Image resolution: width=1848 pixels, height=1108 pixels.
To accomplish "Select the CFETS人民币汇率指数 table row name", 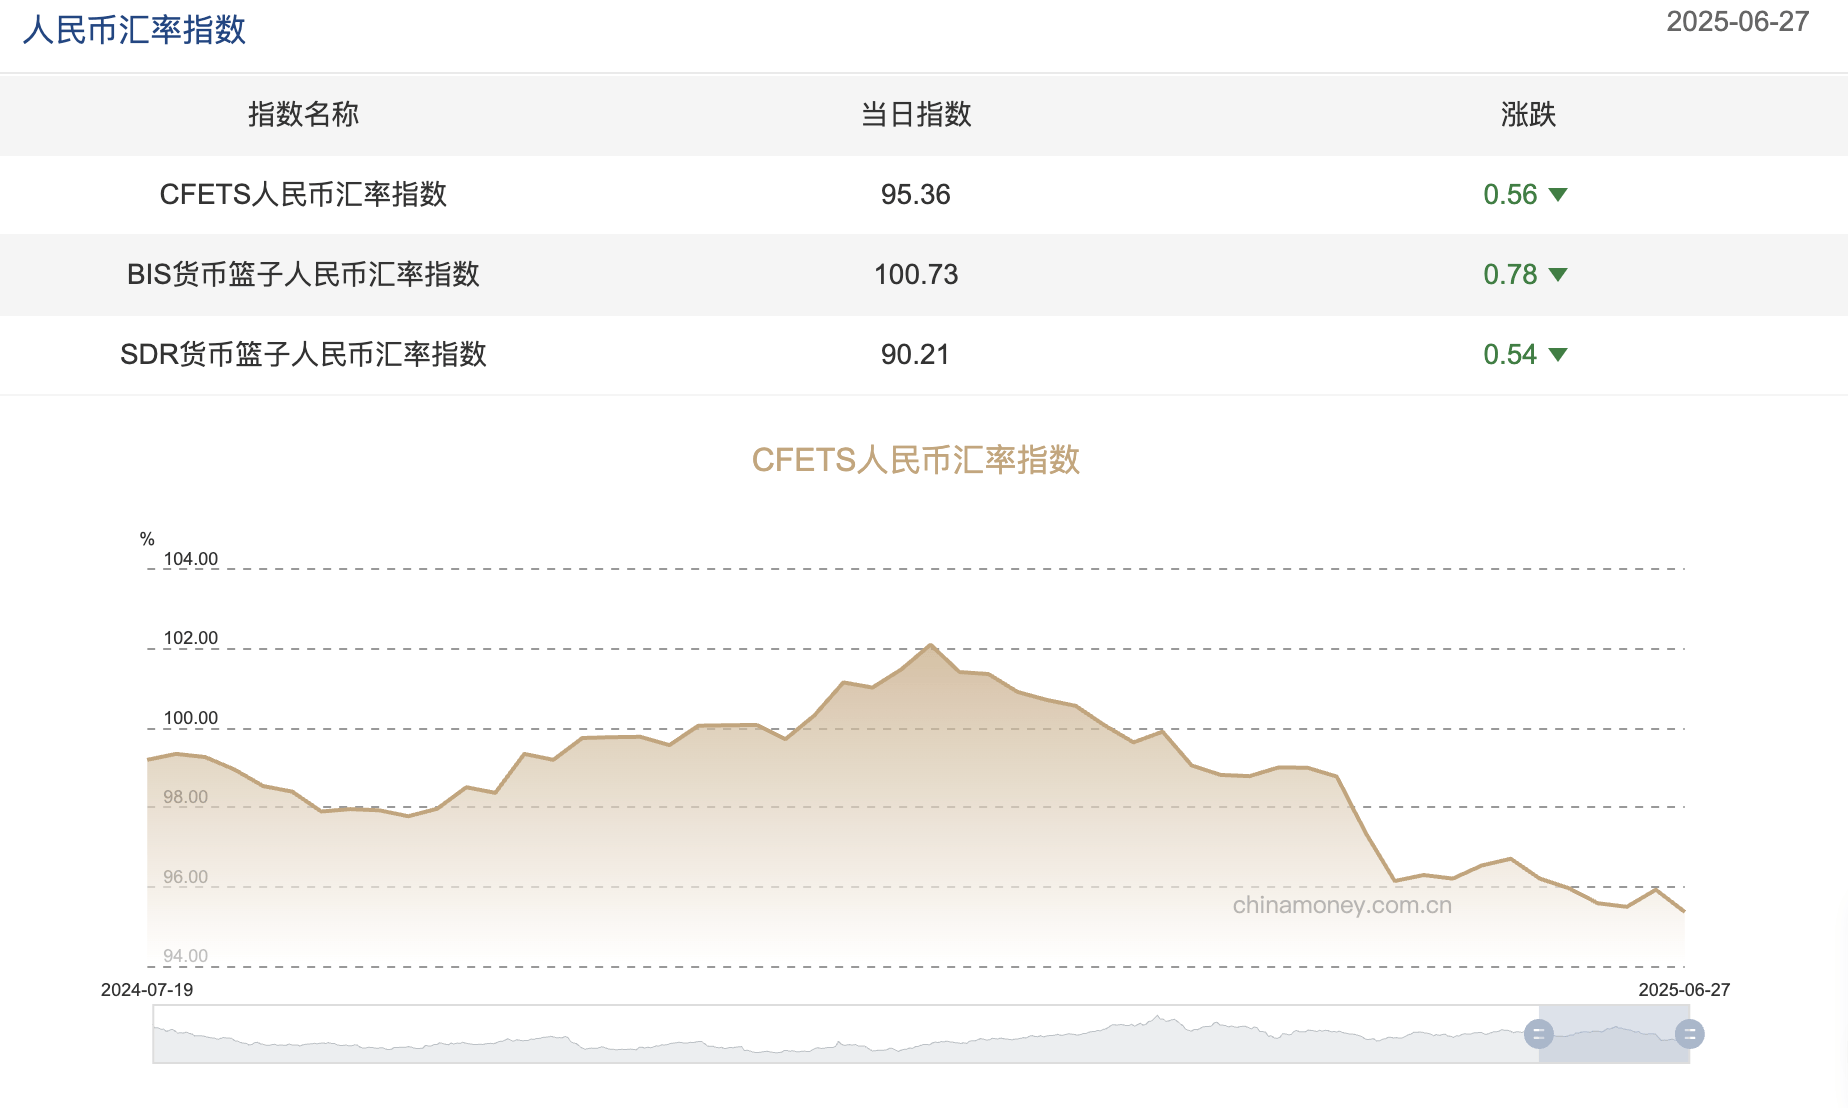I will coord(303,194).
